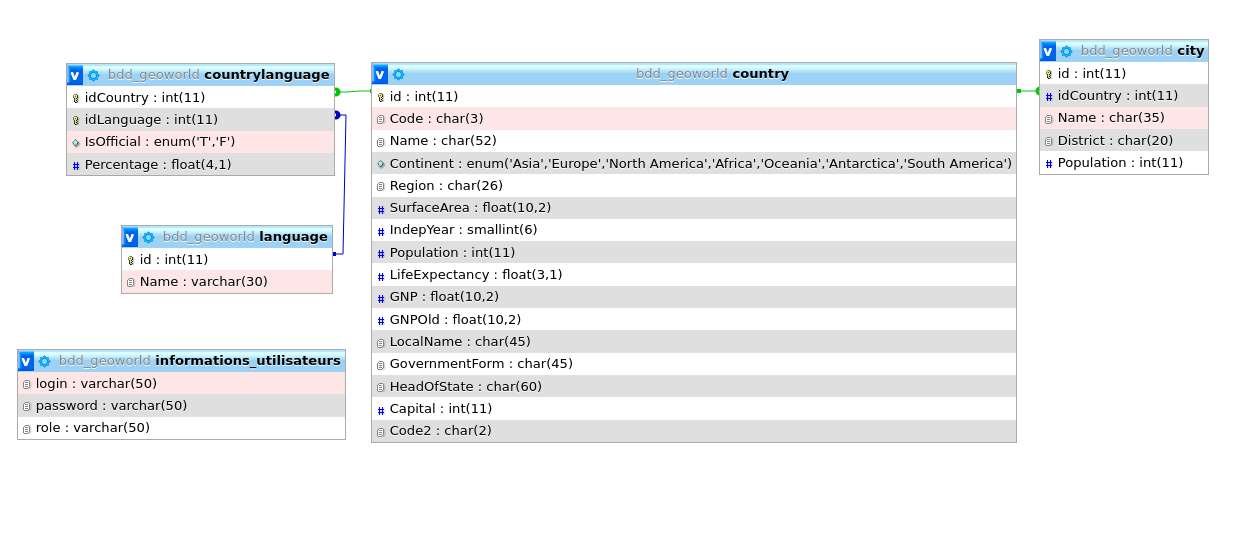Click the numeric icon beside idCountry in city table
The image size is (1234, 558).
[x=1049, y=97]
